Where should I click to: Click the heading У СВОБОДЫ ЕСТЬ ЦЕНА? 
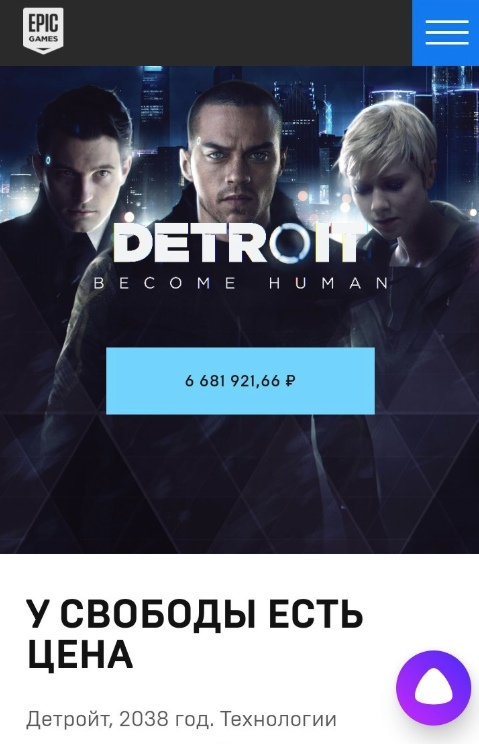click(194, 635)
